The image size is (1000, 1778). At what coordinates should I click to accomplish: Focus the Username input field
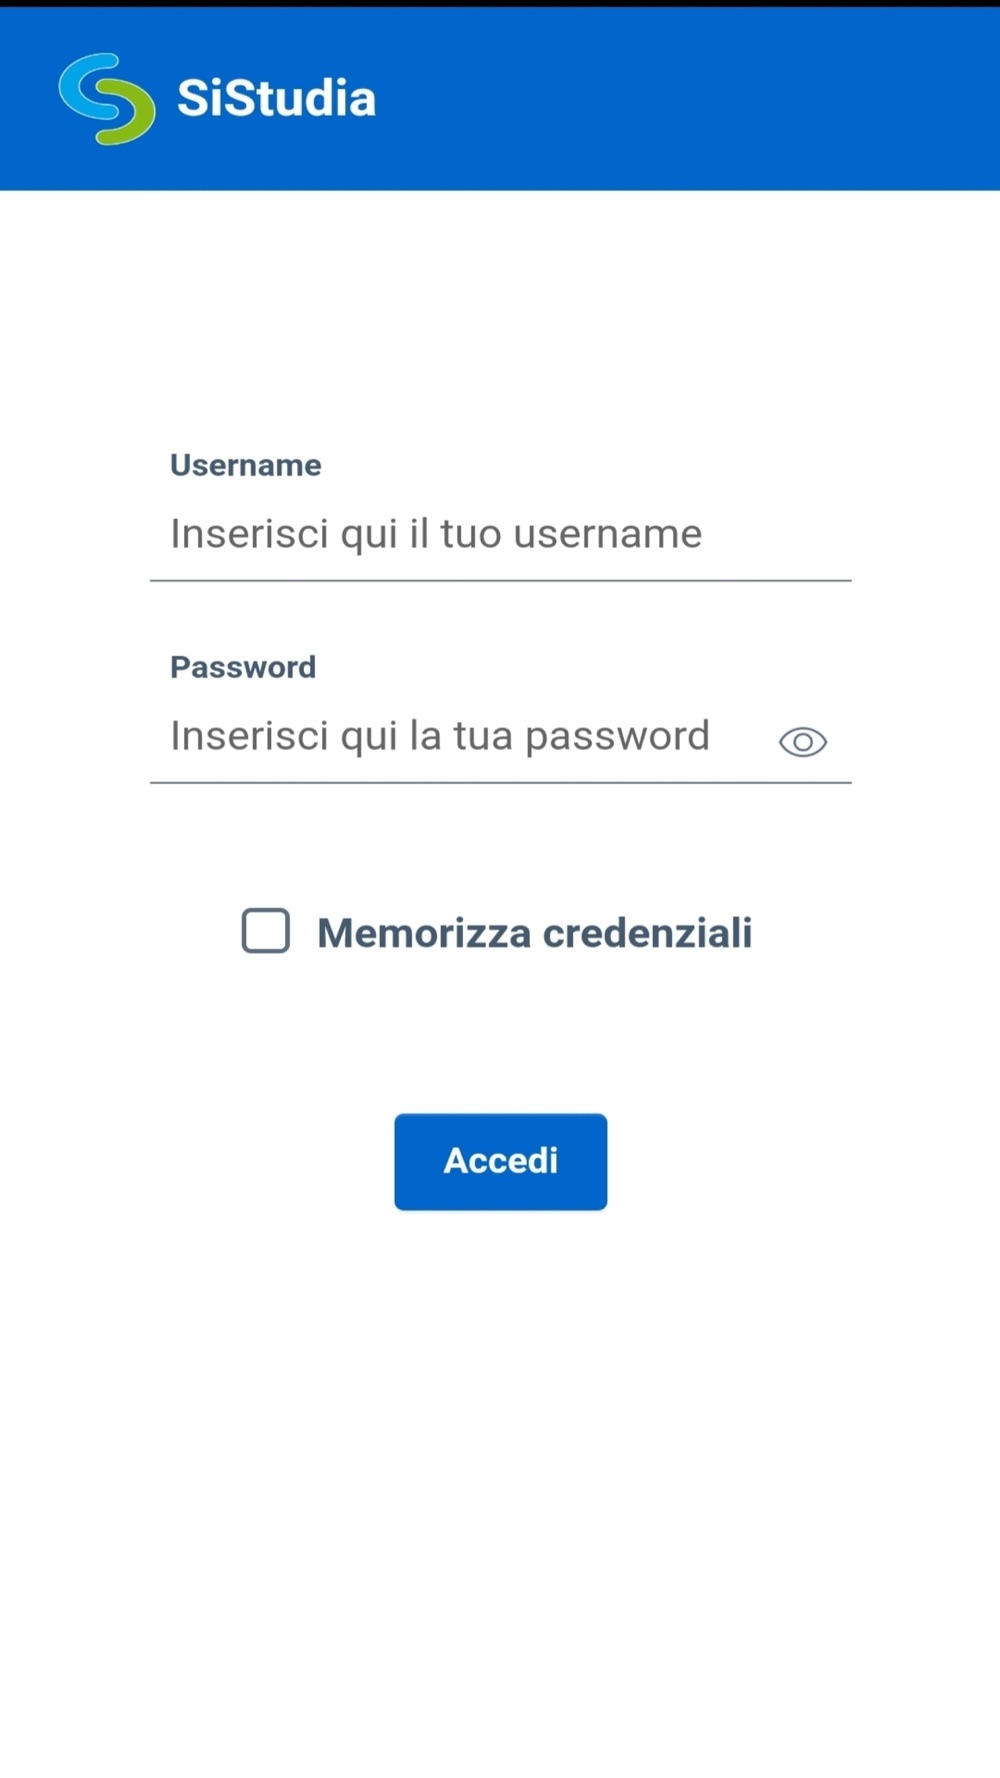(500, 534)
